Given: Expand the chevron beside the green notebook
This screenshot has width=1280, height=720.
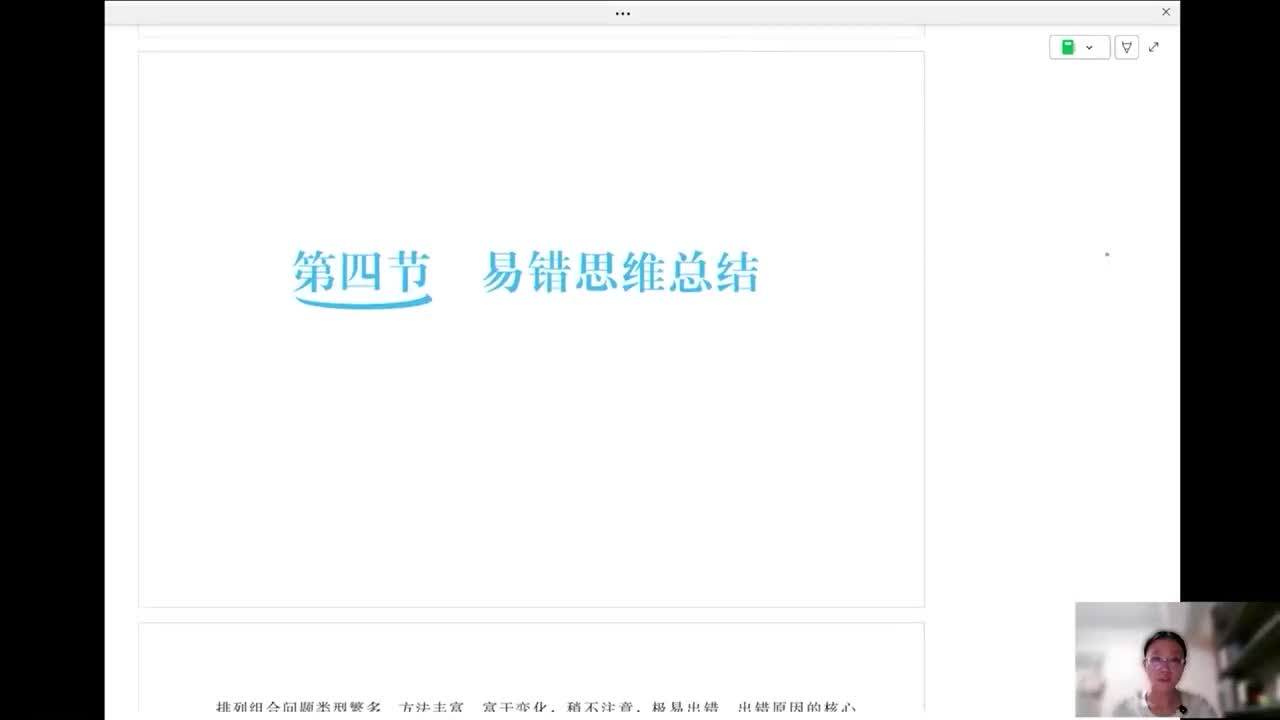Looking at the screenshot, I should [1089, 48].
